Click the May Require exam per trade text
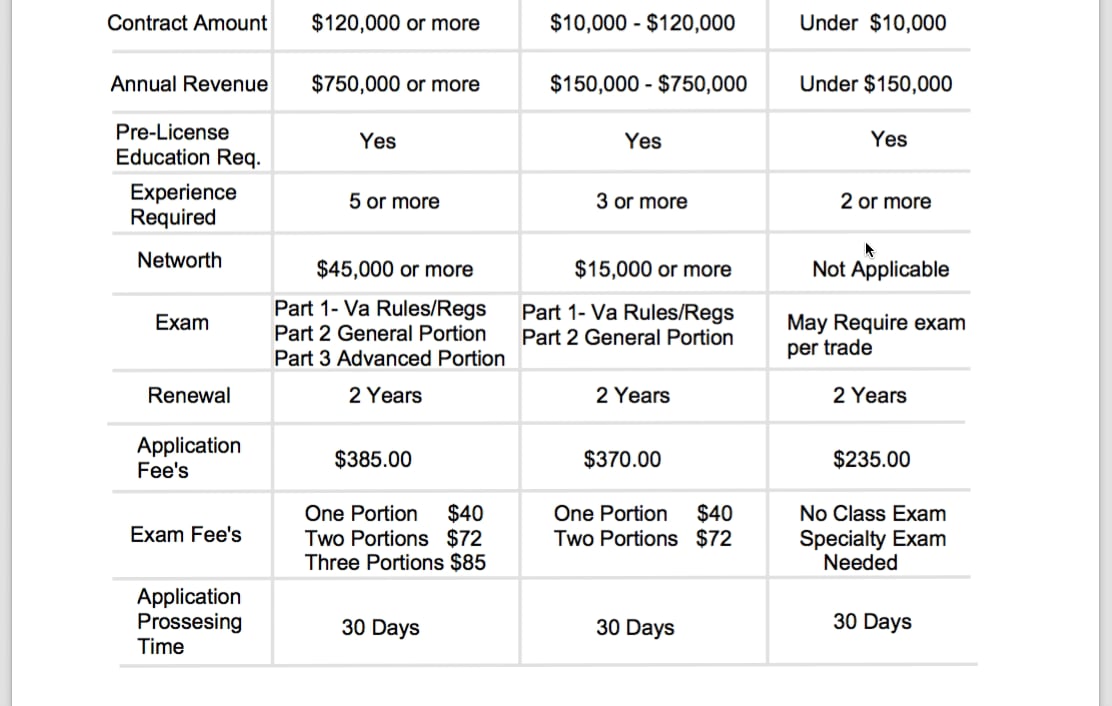1112x706 pixels. click(876, 335)
